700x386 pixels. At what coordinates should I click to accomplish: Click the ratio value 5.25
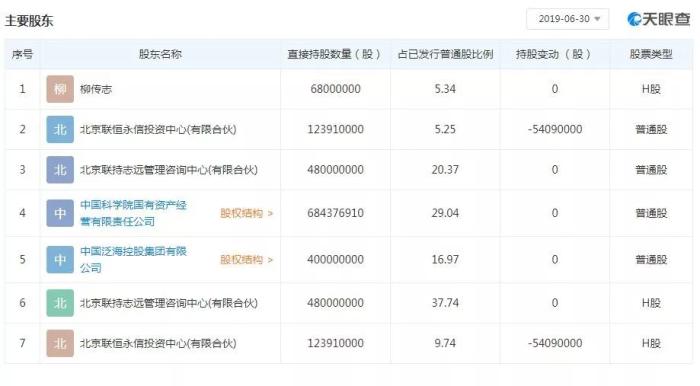(x=445, y=129)
